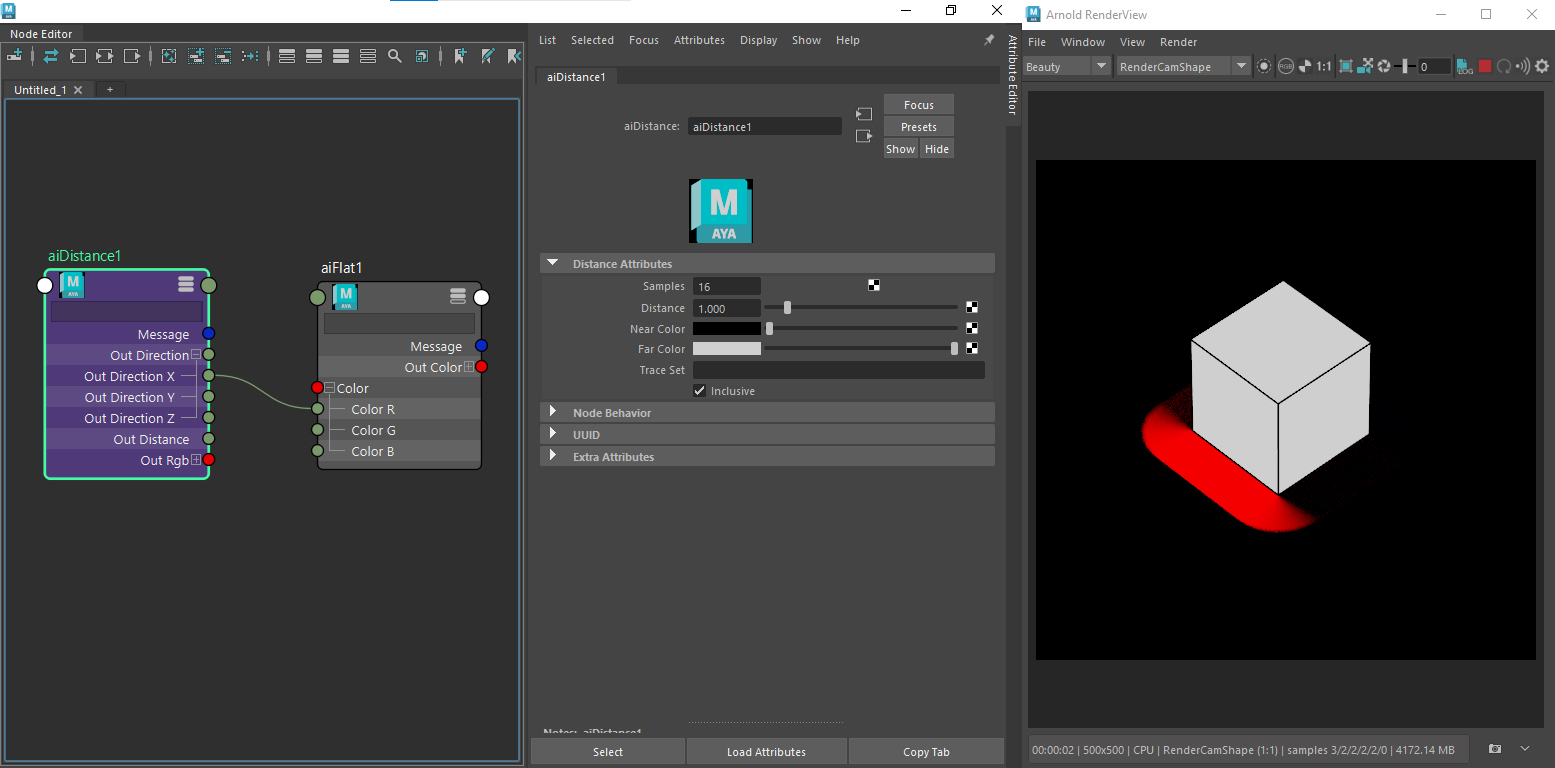Viewport: 1555px width, 768px height.
Task: Click the create bookmark icon
Action: [460, 56]
